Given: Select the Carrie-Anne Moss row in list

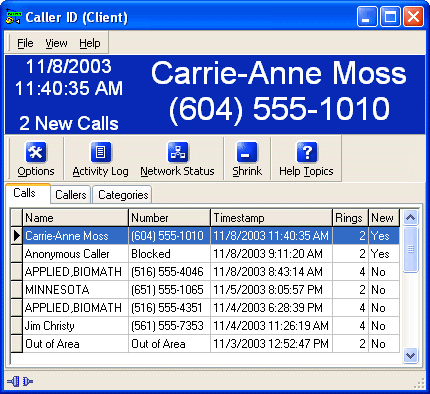Looking at the screenshot, I should 211,236.
